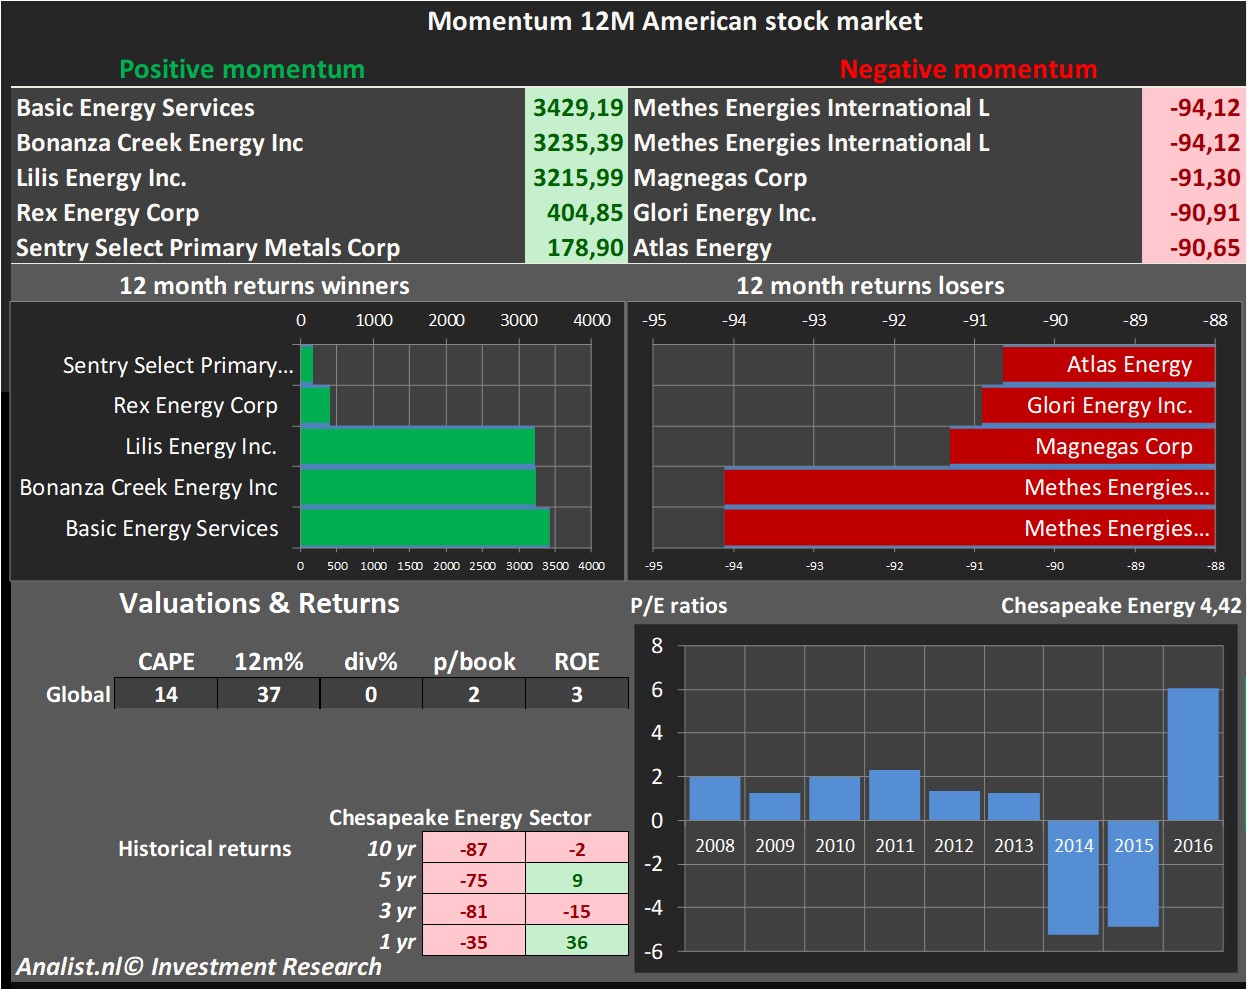
Task: Click the 12 month returns losers title
Action: (870, 286)
